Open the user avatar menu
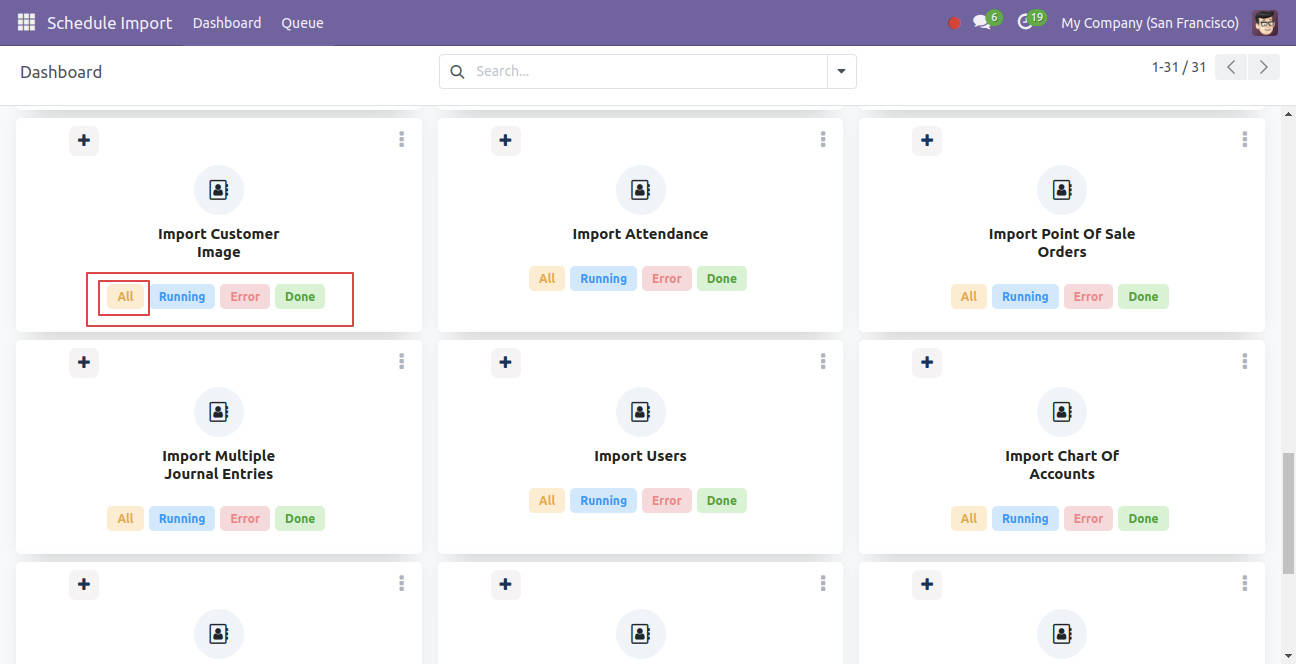 pos(1265,22)
